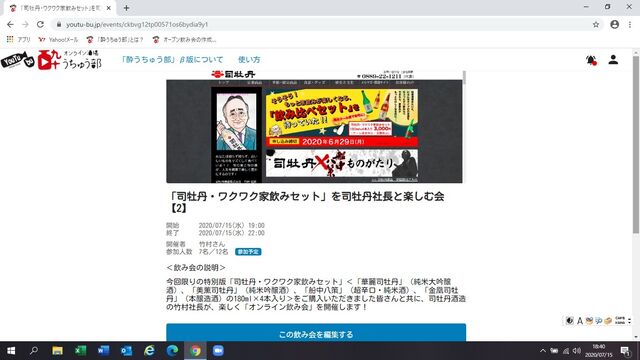The width and height of the screenshot is (640, 360).
Task: Close the current browser tab
Action: [109, 8]
